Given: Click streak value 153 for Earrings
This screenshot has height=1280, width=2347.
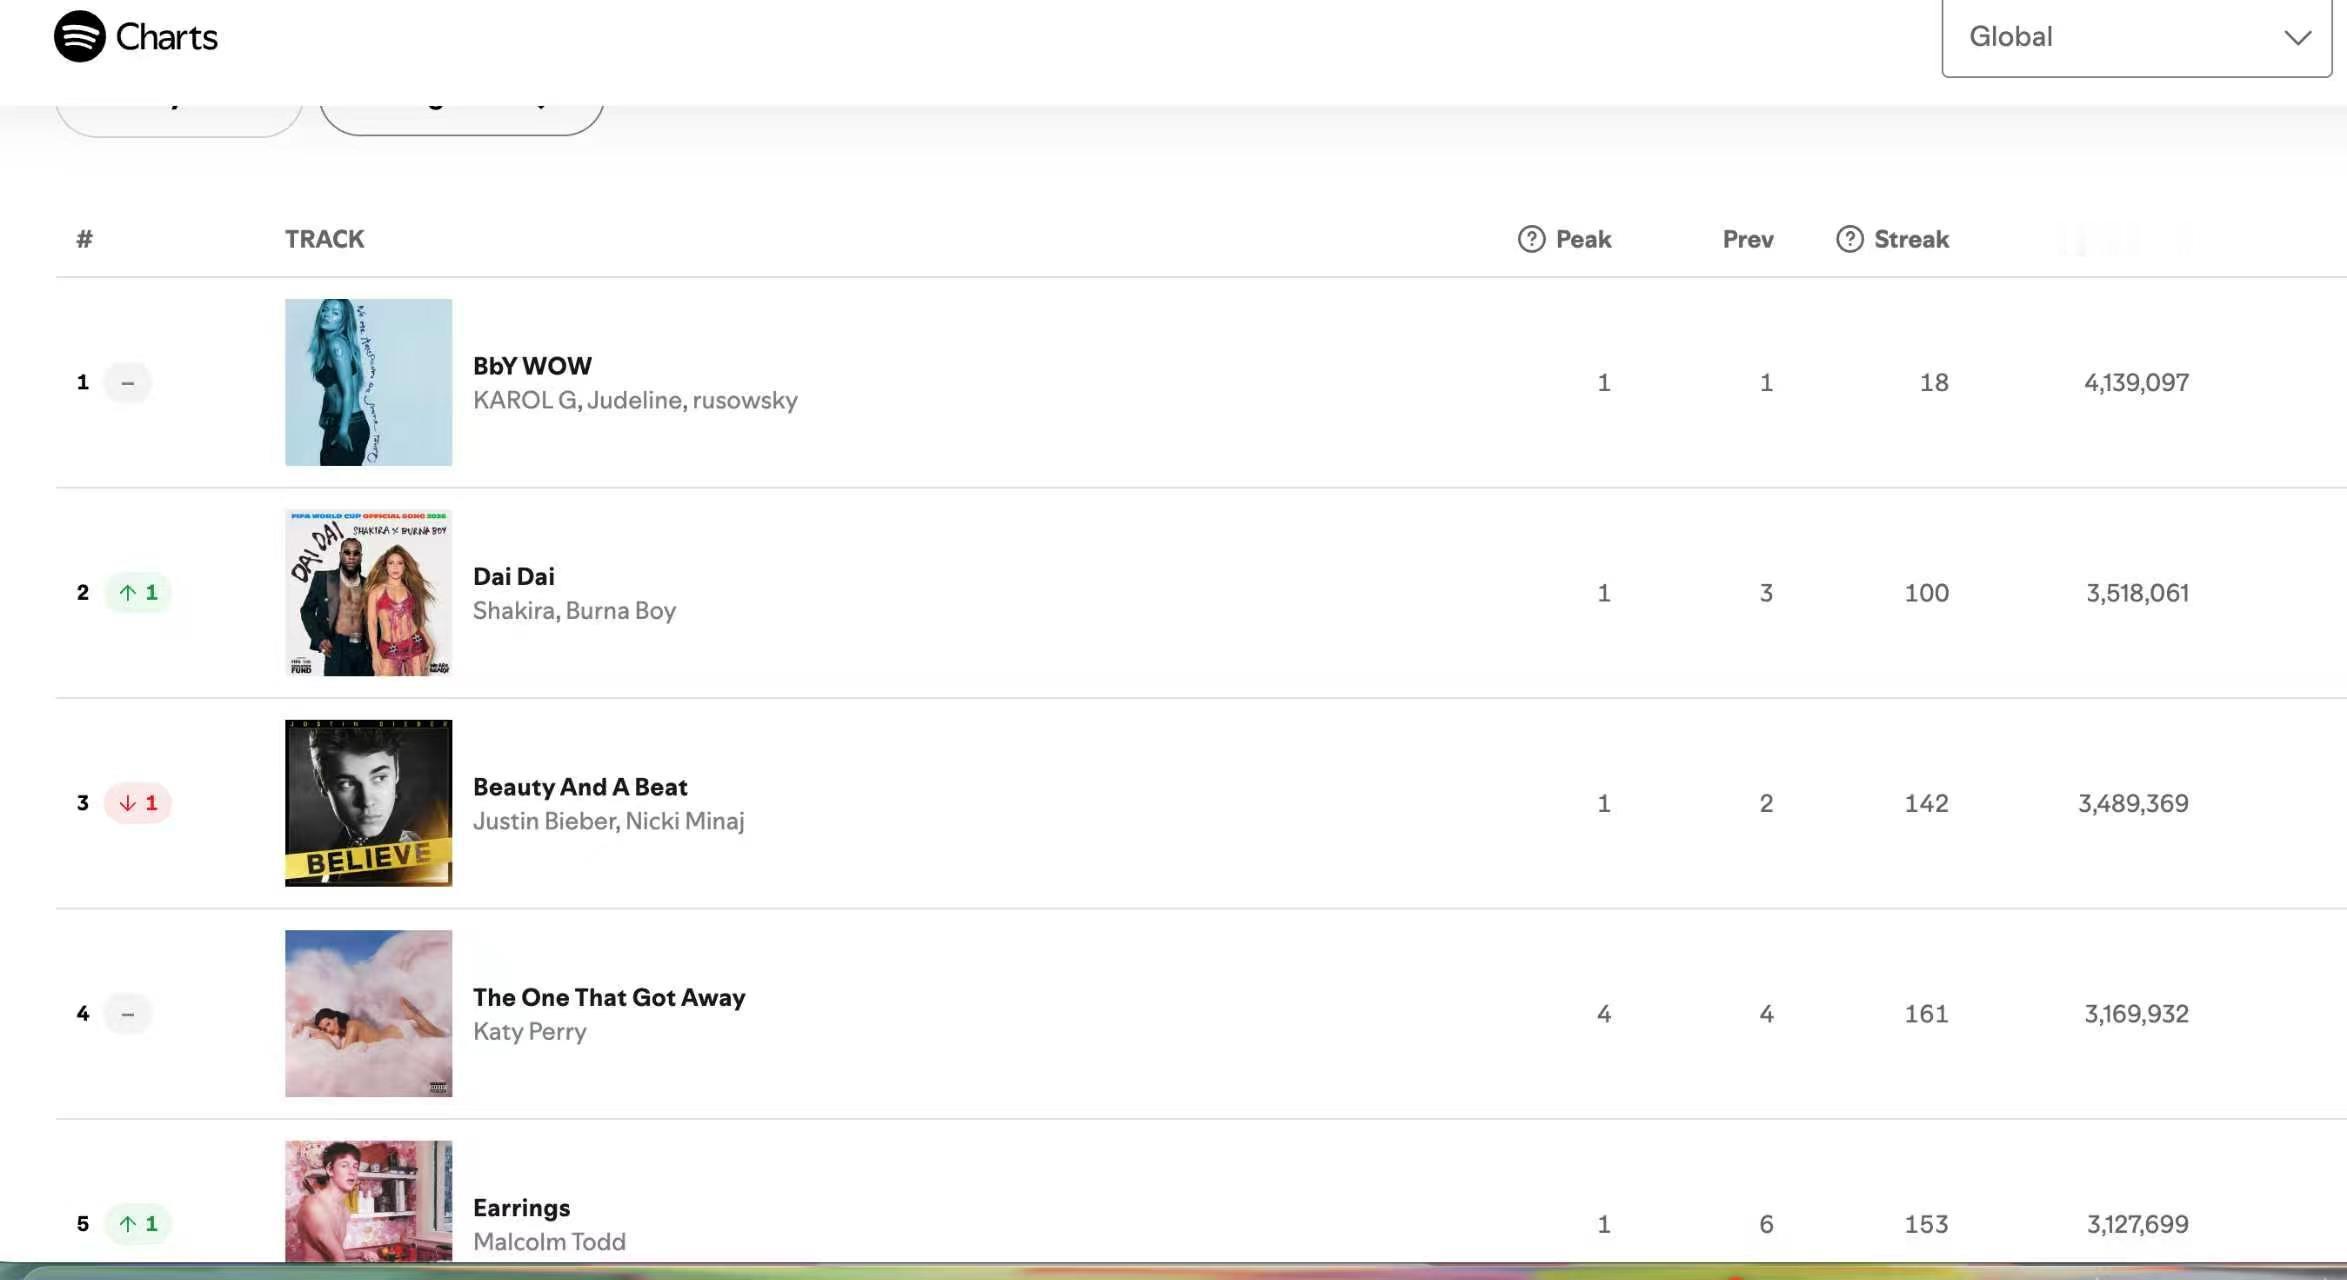Looking at the screenshot, I should click(x=1926, y=1225).
